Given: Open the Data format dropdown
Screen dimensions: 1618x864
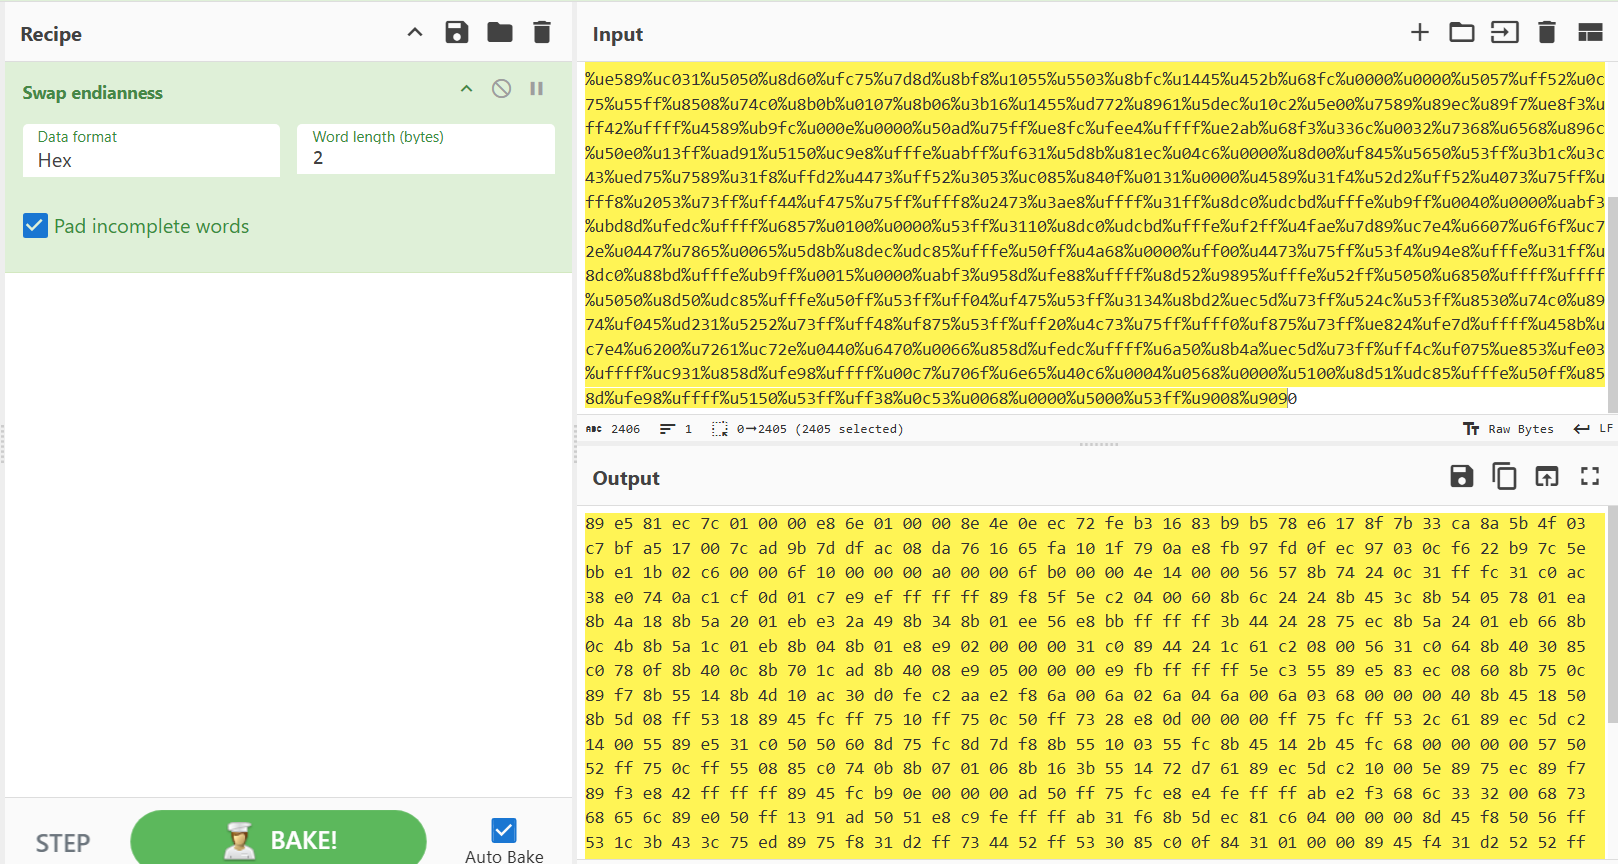Looking at the screenshot, I should (151, 151).
